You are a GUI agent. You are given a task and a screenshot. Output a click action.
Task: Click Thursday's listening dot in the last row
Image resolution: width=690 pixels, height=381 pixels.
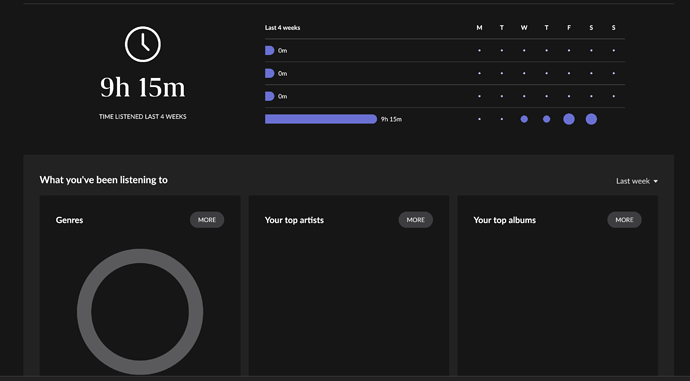point(547,119)
